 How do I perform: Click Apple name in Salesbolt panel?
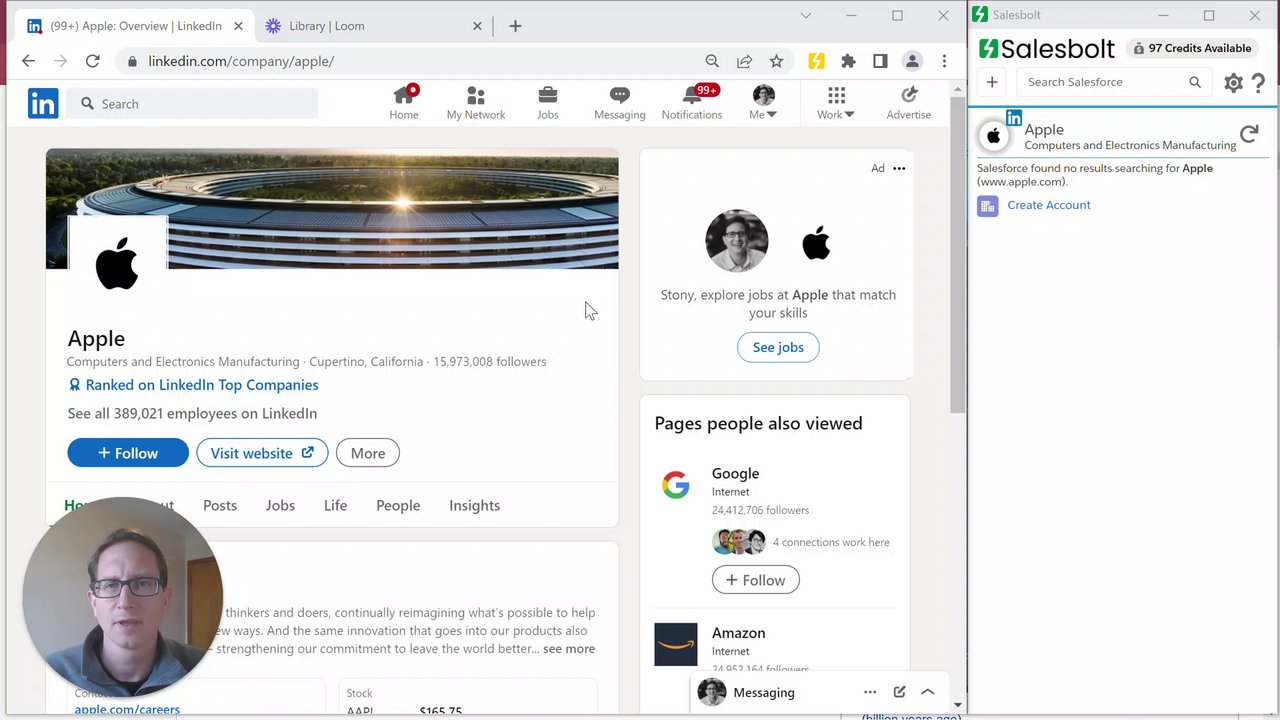click(1044, 129)
